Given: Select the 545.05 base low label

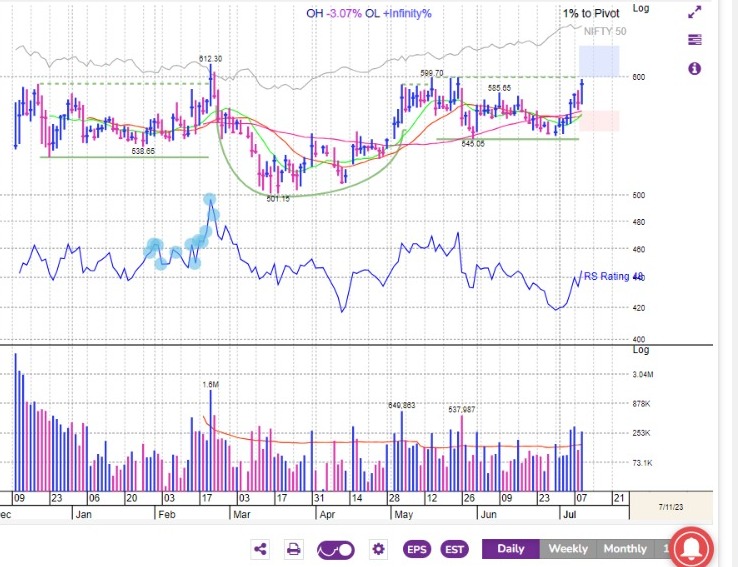Looking at the screenshot, I should (x=473, y=144).
